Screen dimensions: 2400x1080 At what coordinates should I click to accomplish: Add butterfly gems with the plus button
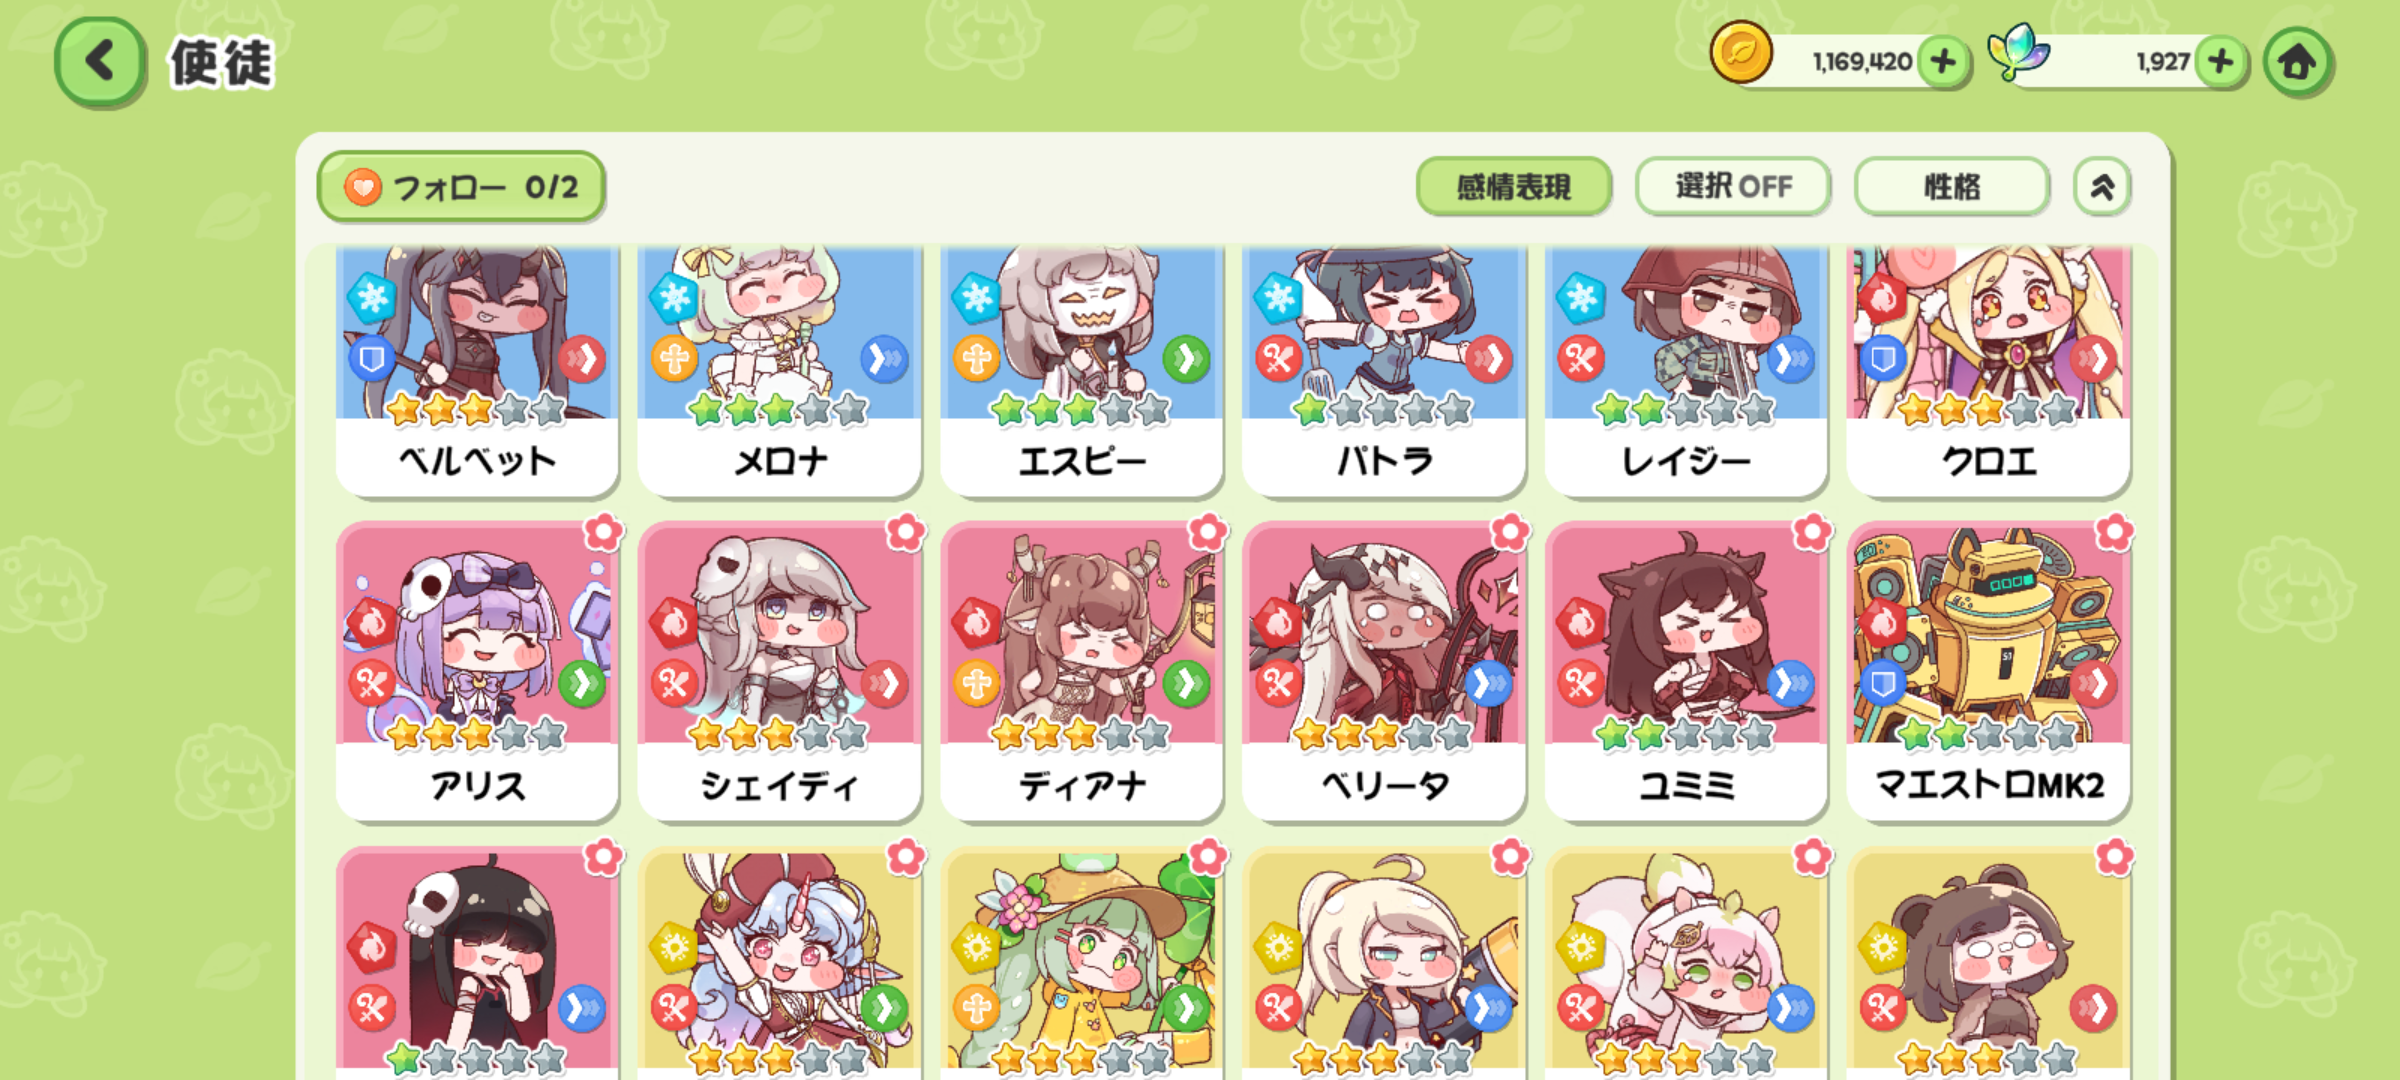2220,62
